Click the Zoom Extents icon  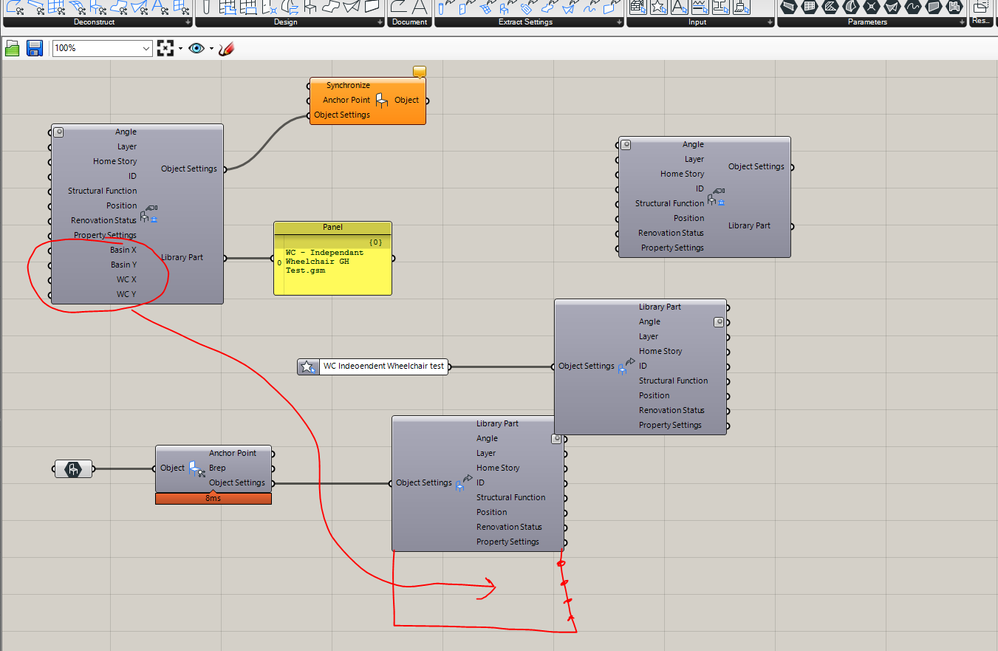coord(165,48)
